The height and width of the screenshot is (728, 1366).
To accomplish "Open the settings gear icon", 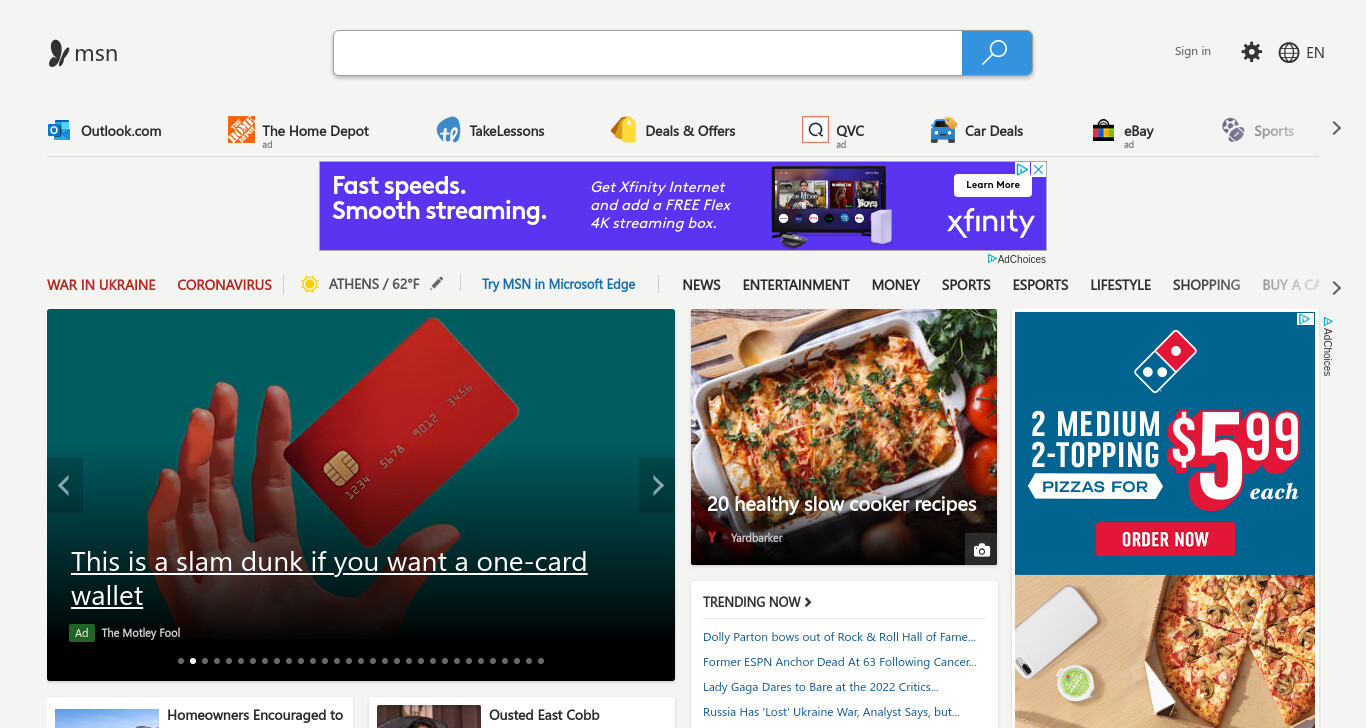I will [x=1251, y=52].
